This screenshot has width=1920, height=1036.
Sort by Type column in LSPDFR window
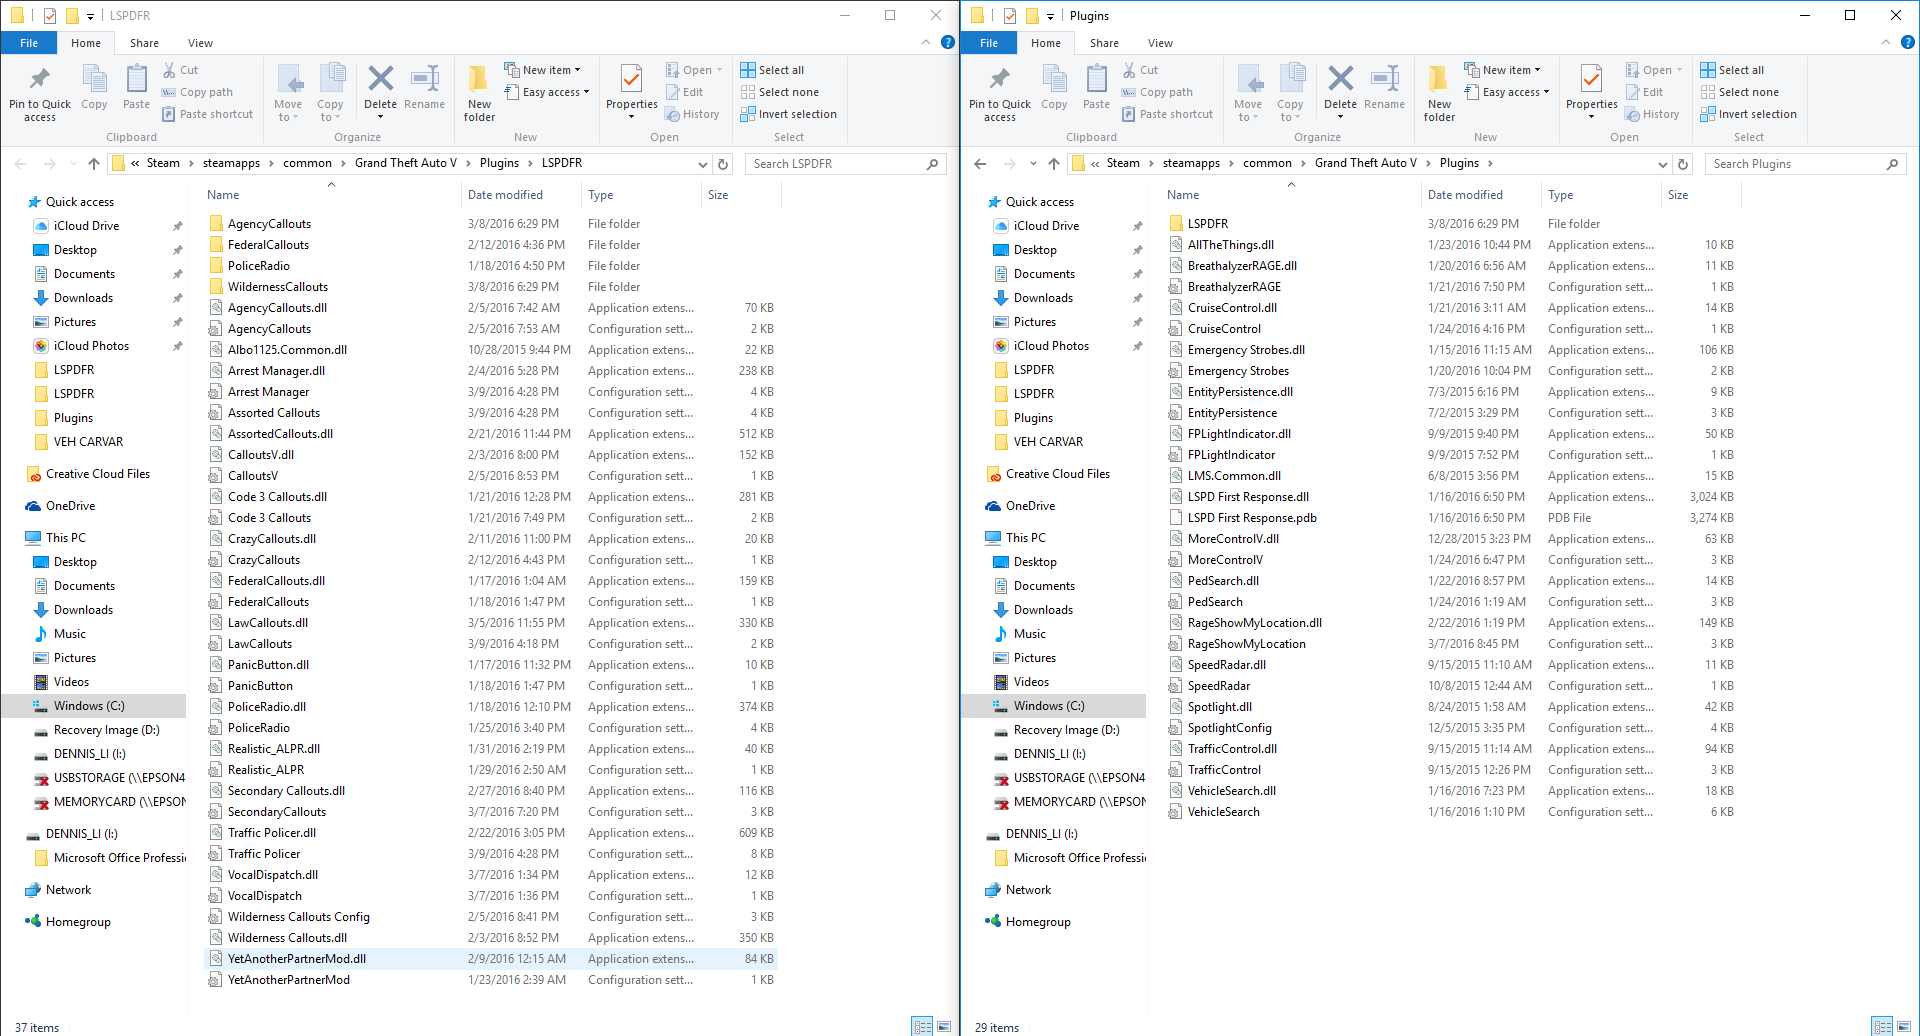click(641, 195)
